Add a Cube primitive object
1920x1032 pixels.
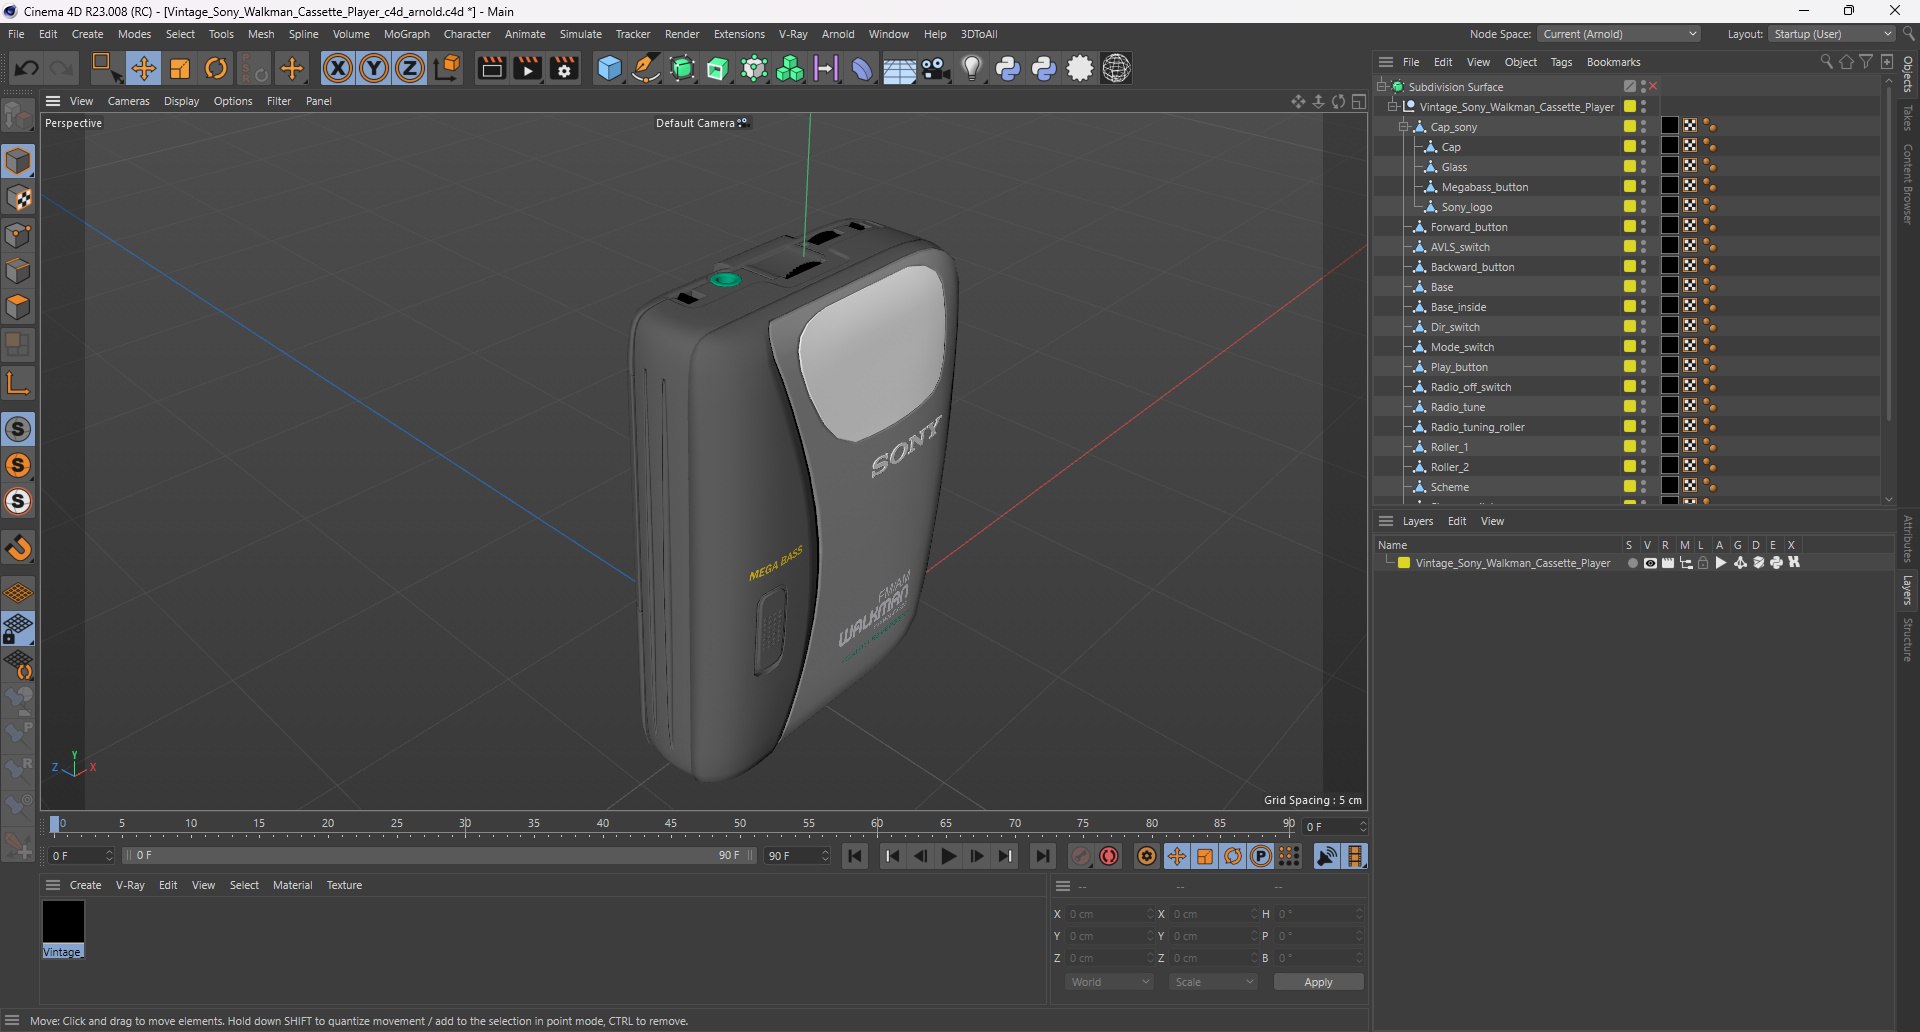pos(609,68)
